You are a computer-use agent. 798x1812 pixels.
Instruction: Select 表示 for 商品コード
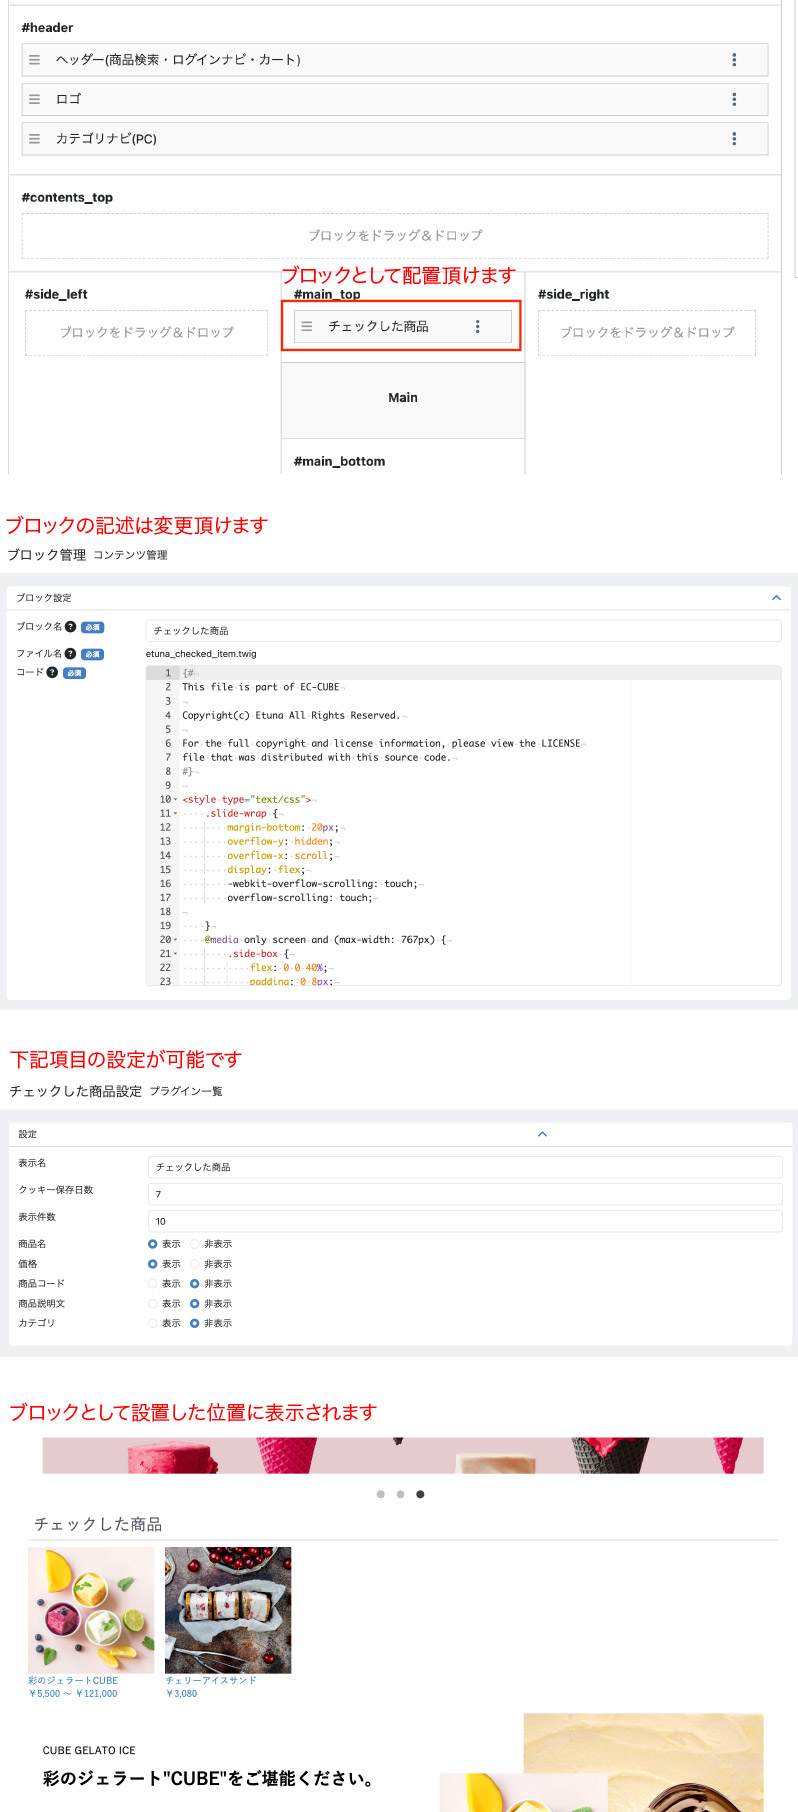point(153,1283)
